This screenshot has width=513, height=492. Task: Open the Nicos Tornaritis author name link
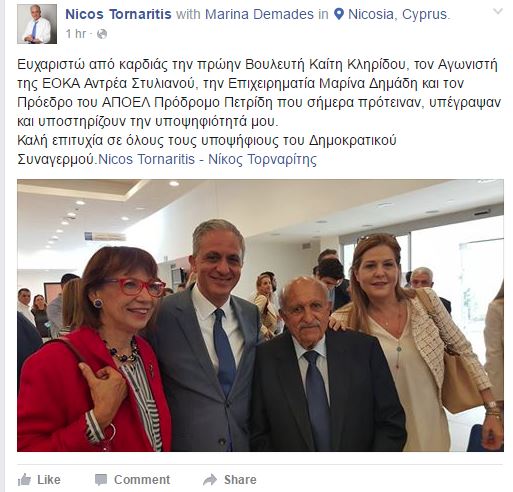[118, 14]
